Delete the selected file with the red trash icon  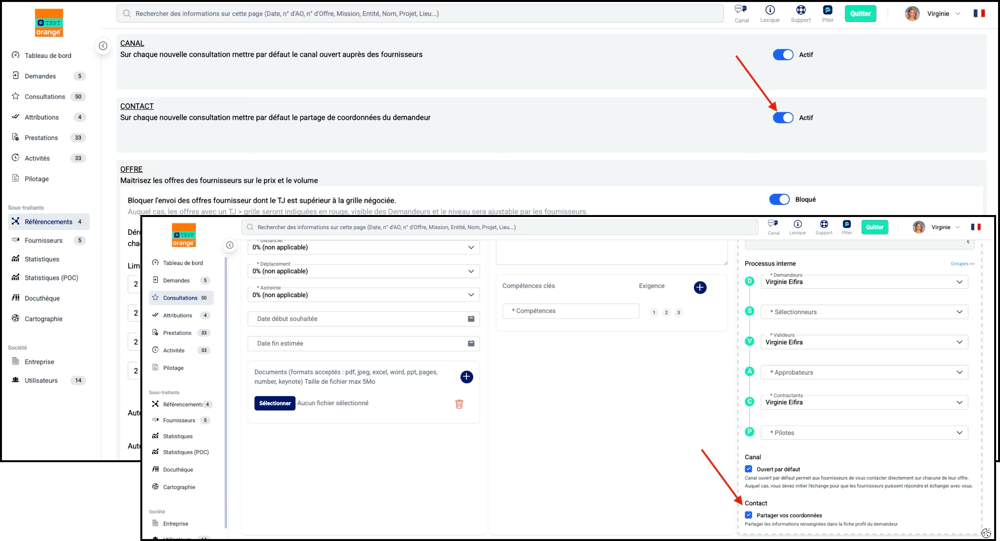point(459,404)
